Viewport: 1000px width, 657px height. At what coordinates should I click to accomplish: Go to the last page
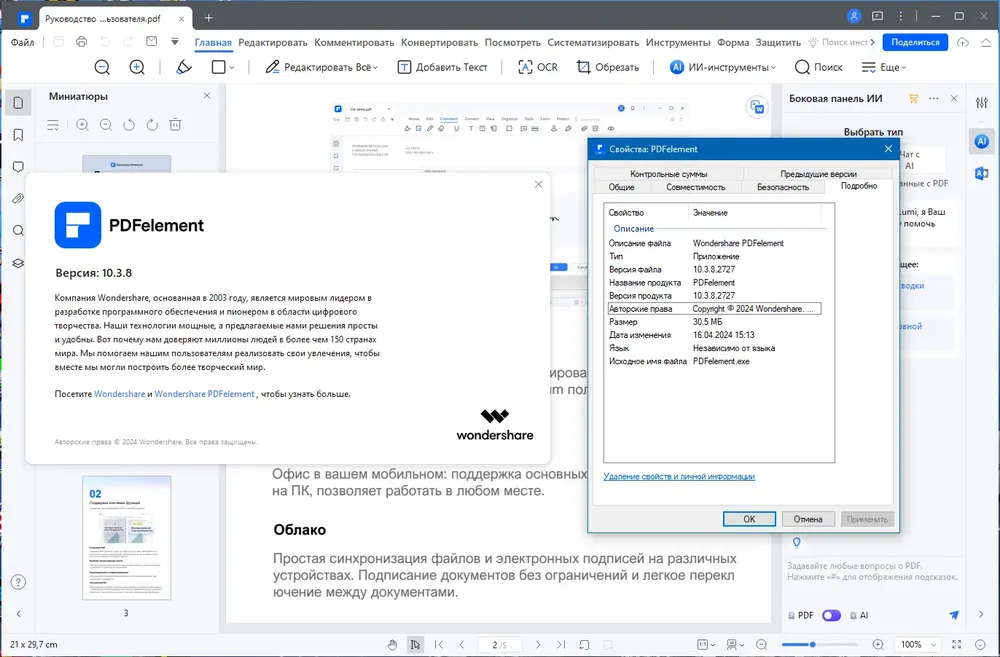[x=561, y=645]
